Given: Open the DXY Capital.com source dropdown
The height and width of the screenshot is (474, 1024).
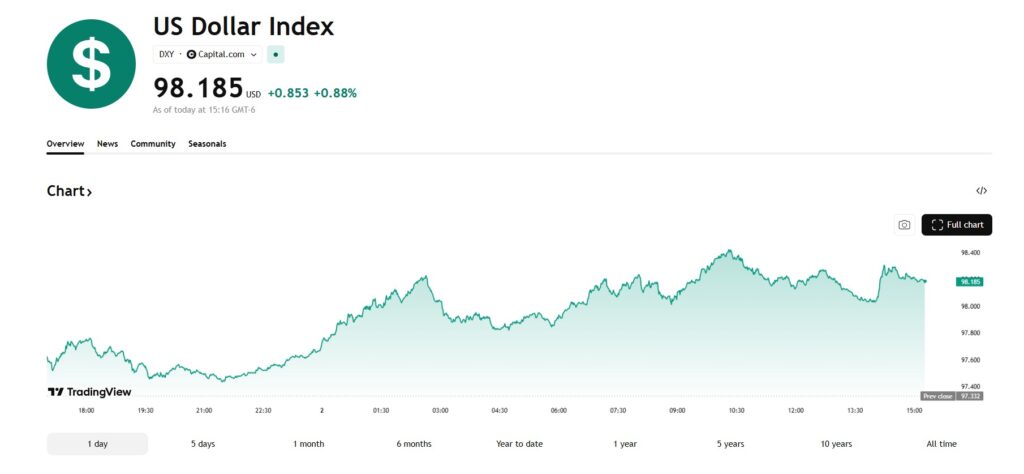Looking at the screenshot, I should (208, 54).
